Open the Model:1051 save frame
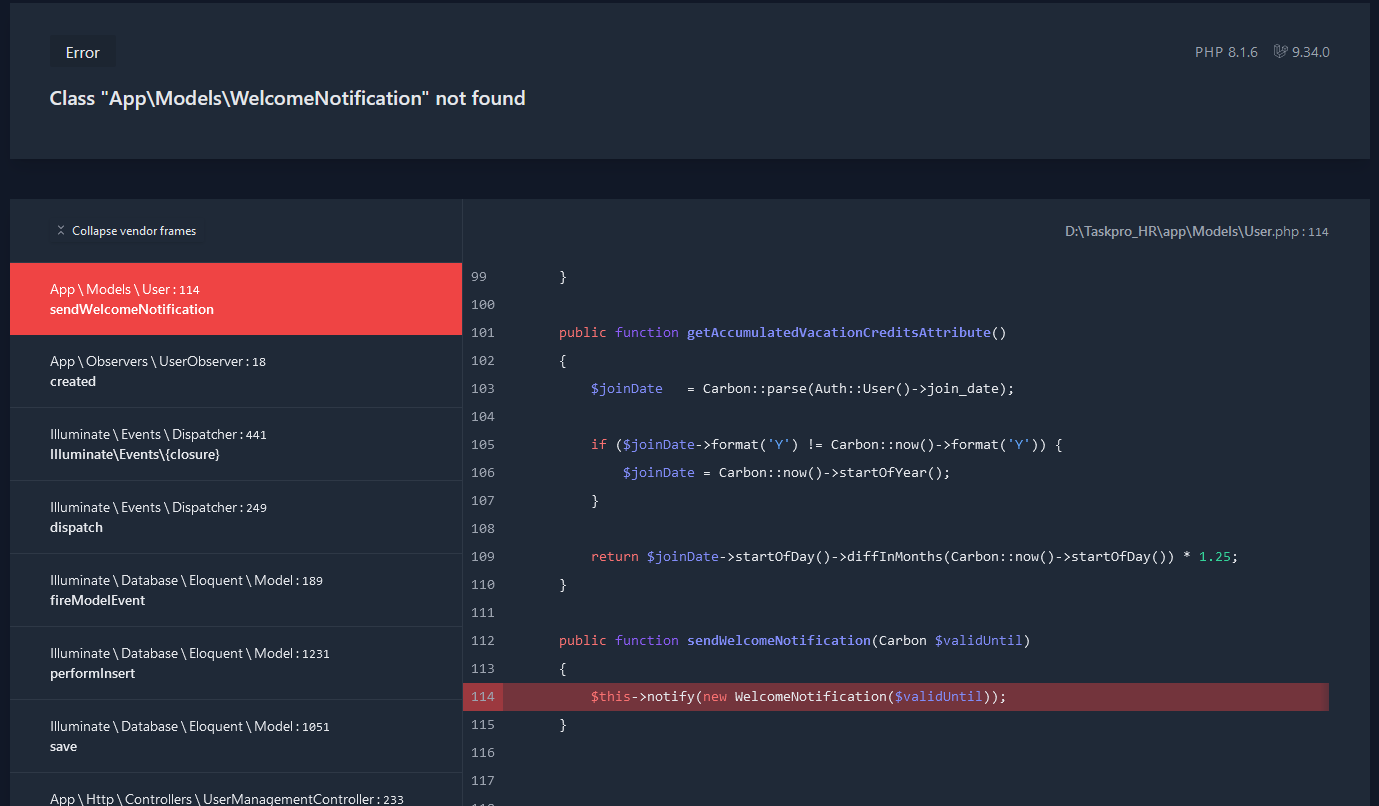The width and height of the screenshot is (1379, 806). tap(236, 736)
